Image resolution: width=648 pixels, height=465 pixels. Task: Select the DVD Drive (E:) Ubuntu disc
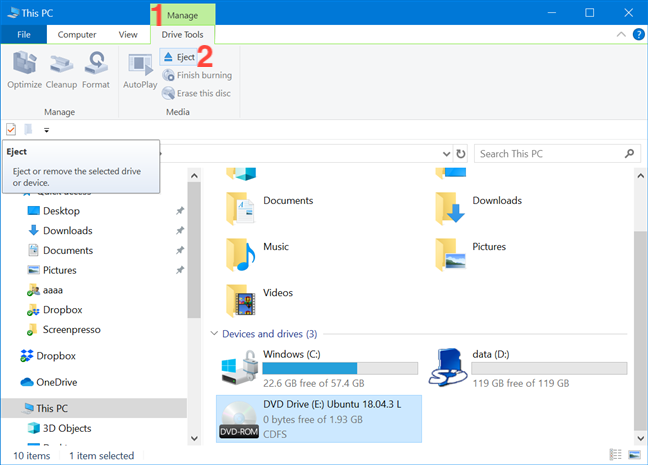[319, 419]
